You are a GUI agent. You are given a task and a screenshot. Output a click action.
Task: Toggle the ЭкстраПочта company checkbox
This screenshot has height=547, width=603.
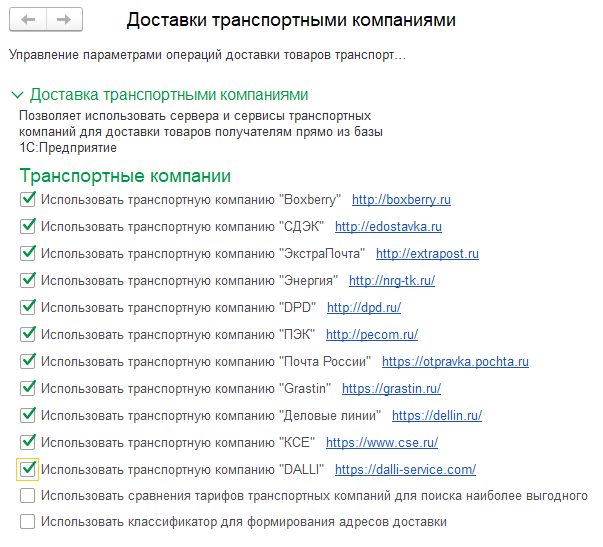tap(28, 253)
